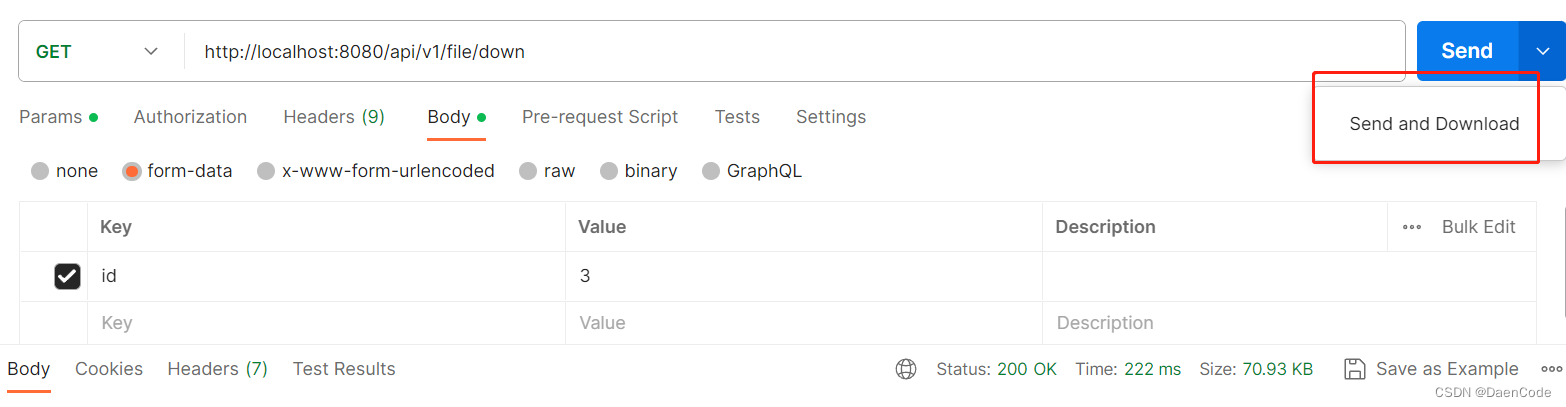Click the empty Key field in new row
This screenshot has height=407, width=1566.
point(326,323)
